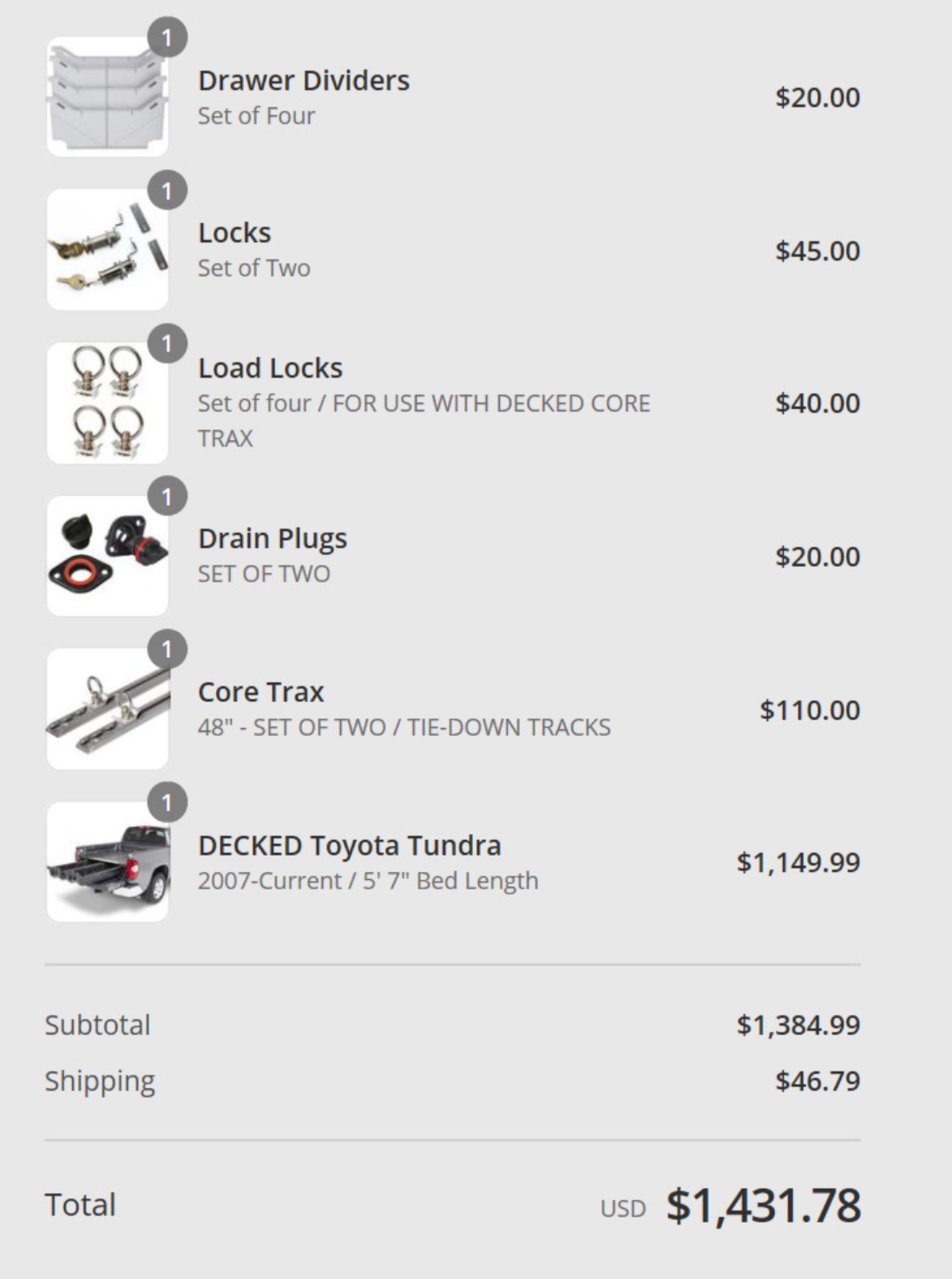952x1279 pixels.
Task: Click the Subtotal amount $1,384.99
Action: coord(798,1025)
